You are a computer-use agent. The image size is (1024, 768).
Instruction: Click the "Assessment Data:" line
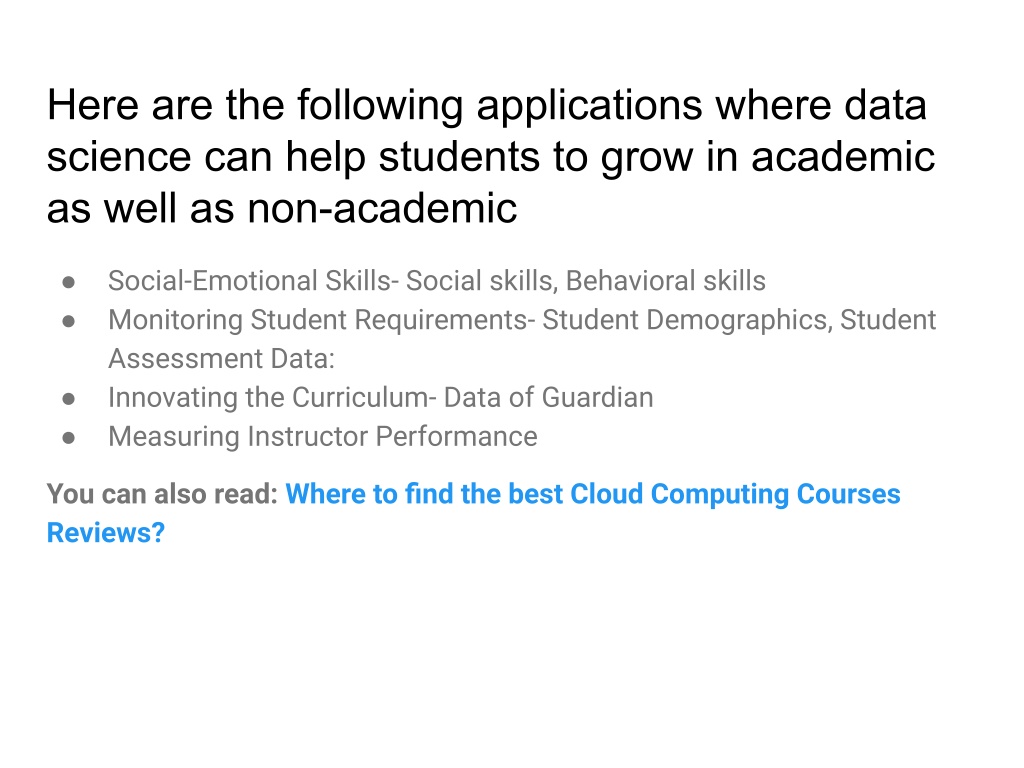click(221, 359)
